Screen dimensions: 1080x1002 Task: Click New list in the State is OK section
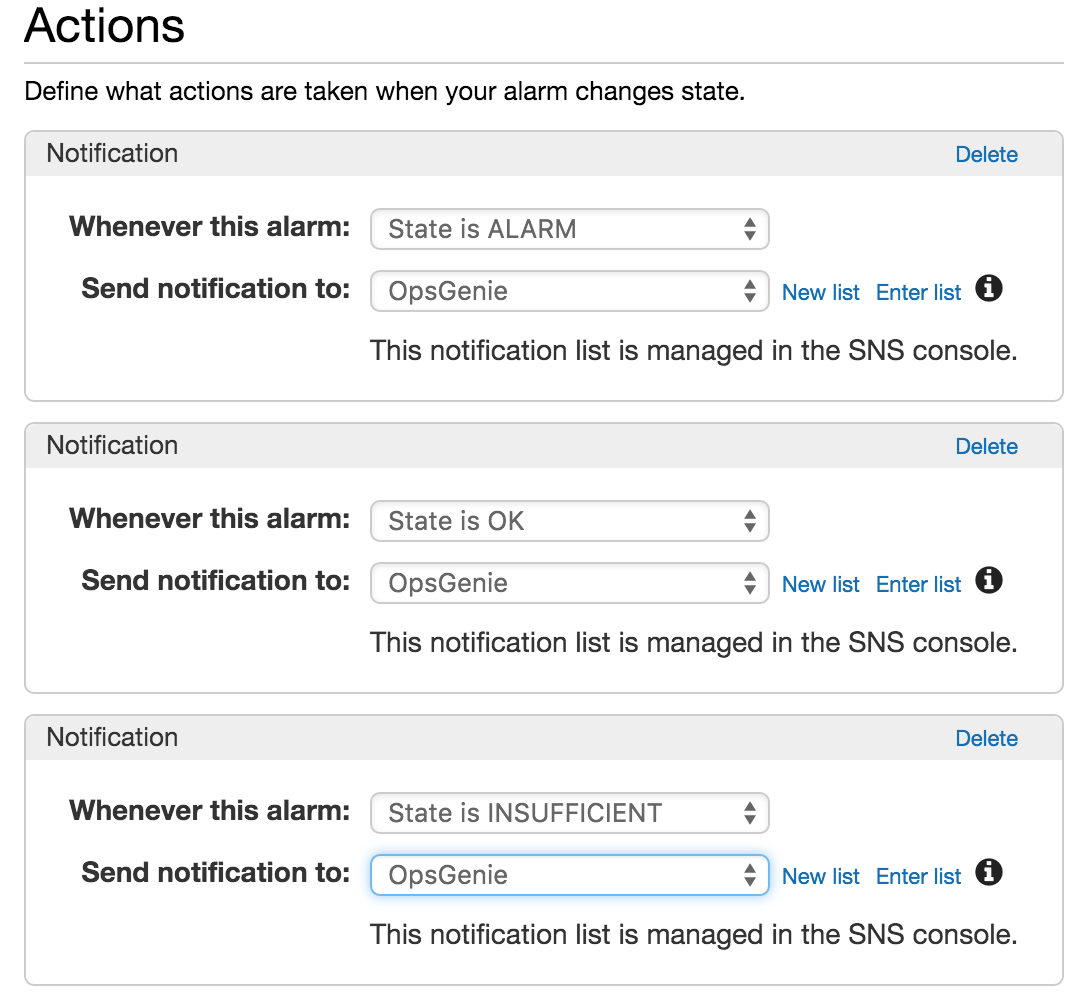point(820,583)
